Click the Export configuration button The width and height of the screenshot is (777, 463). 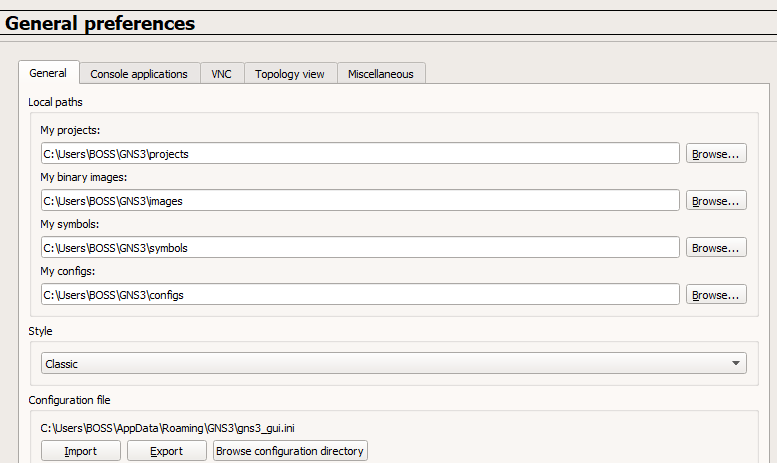point(167,451)
